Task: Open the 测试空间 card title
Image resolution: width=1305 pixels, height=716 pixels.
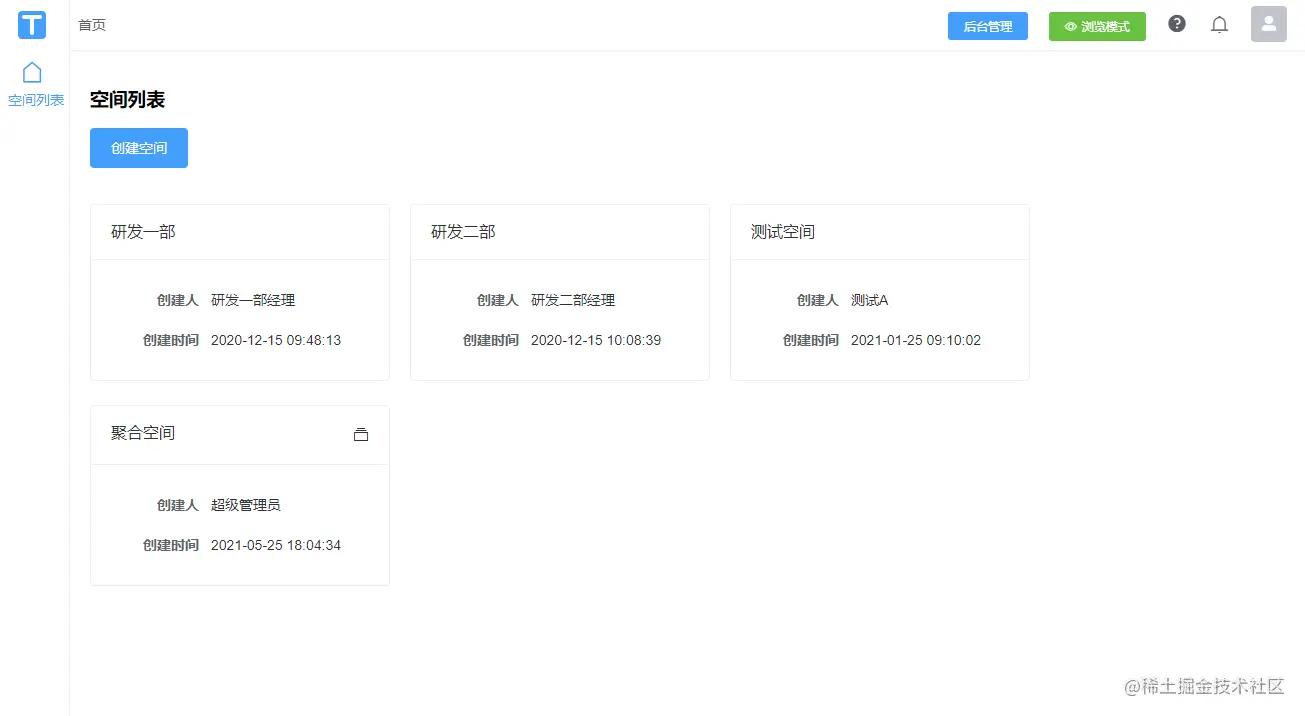Action: [x=783, y=232]
